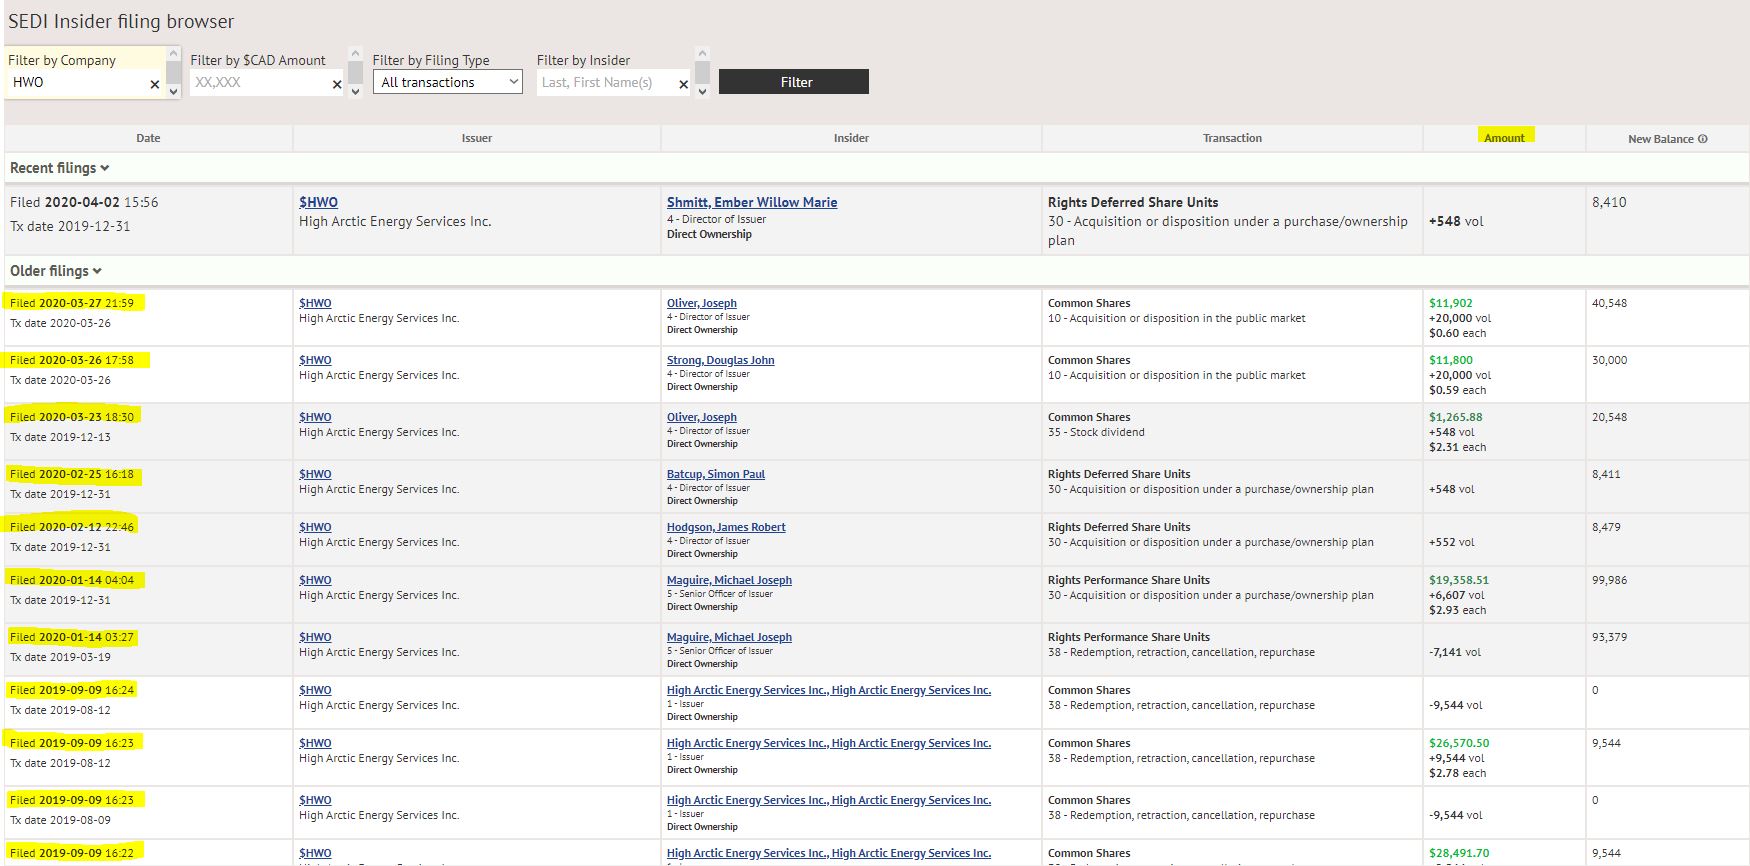Clear the Filter by Company field with X

(x=154, y=85)
